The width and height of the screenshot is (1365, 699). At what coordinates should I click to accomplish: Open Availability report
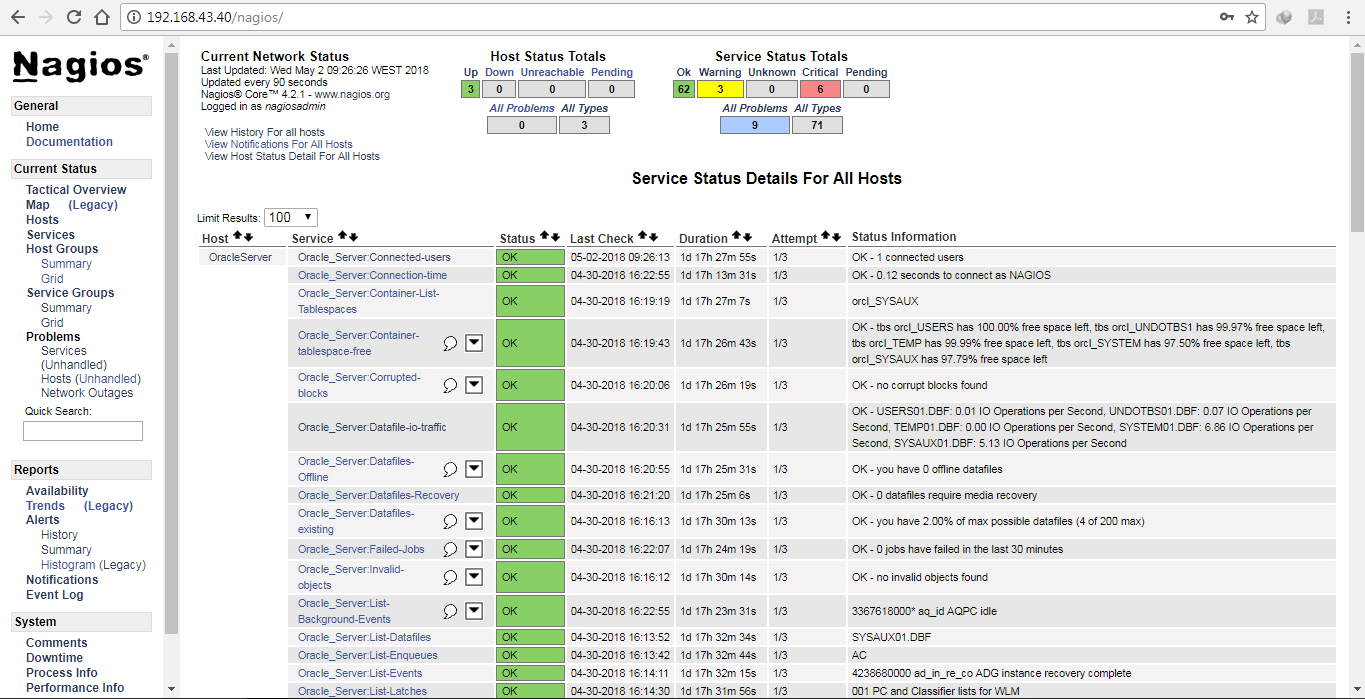point(57,491)
